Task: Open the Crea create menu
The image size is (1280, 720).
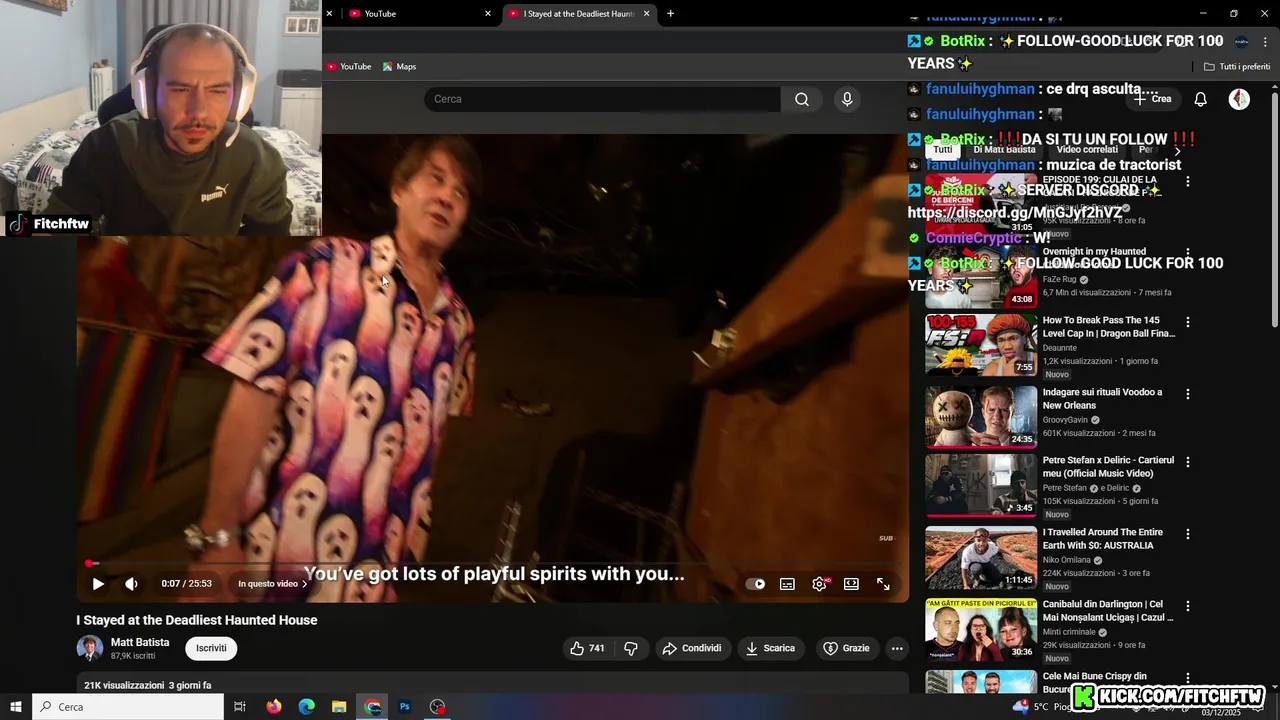Action: click(1152, 99)
